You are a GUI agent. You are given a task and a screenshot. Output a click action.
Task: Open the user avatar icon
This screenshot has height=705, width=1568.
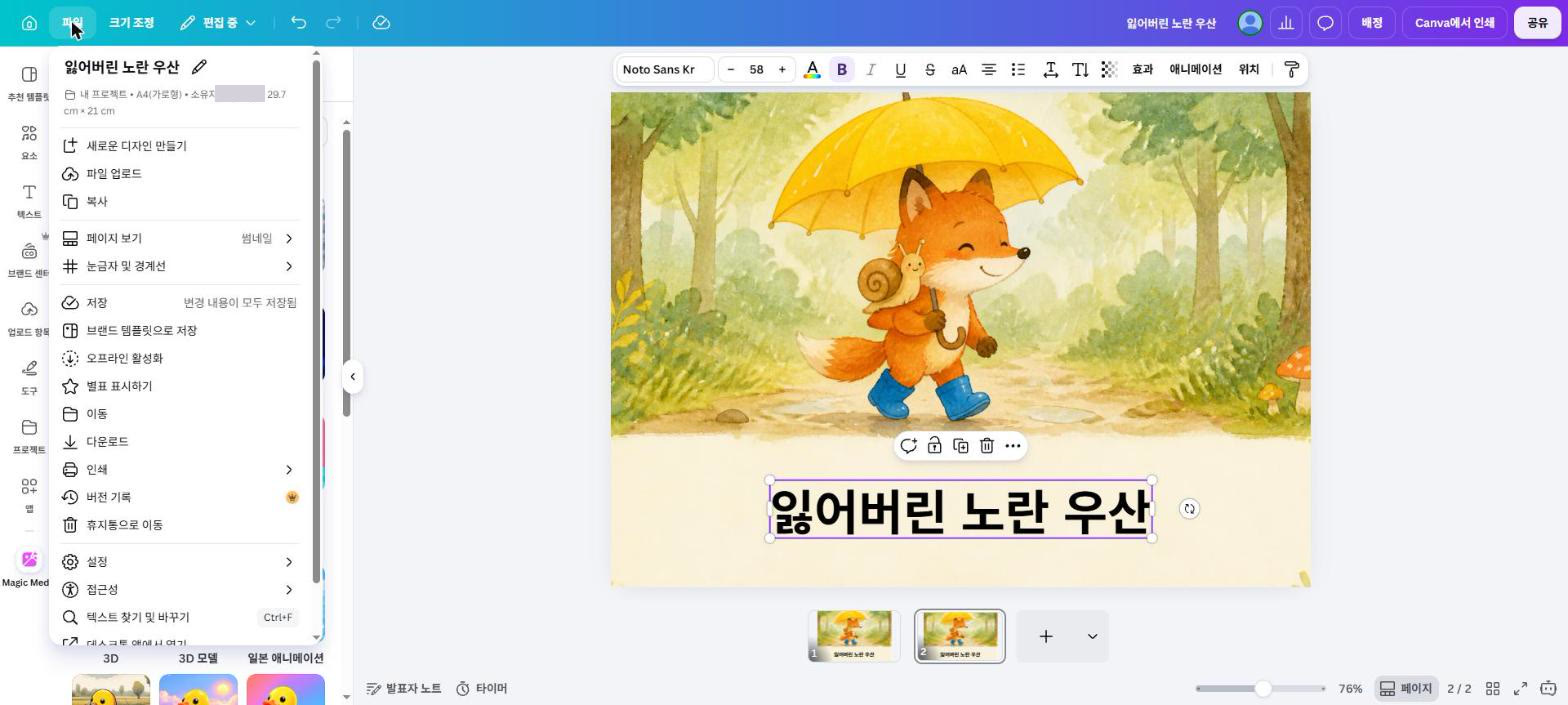point(1250,22)
